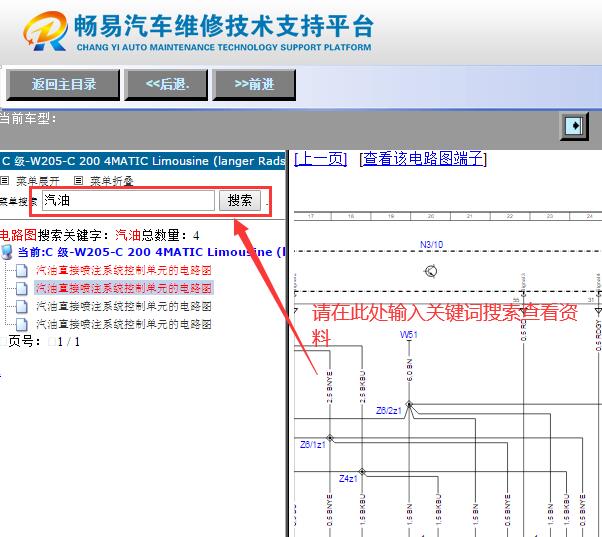Open the third 汽油直接喷注系统 circuit diagram

coord(124,306)
